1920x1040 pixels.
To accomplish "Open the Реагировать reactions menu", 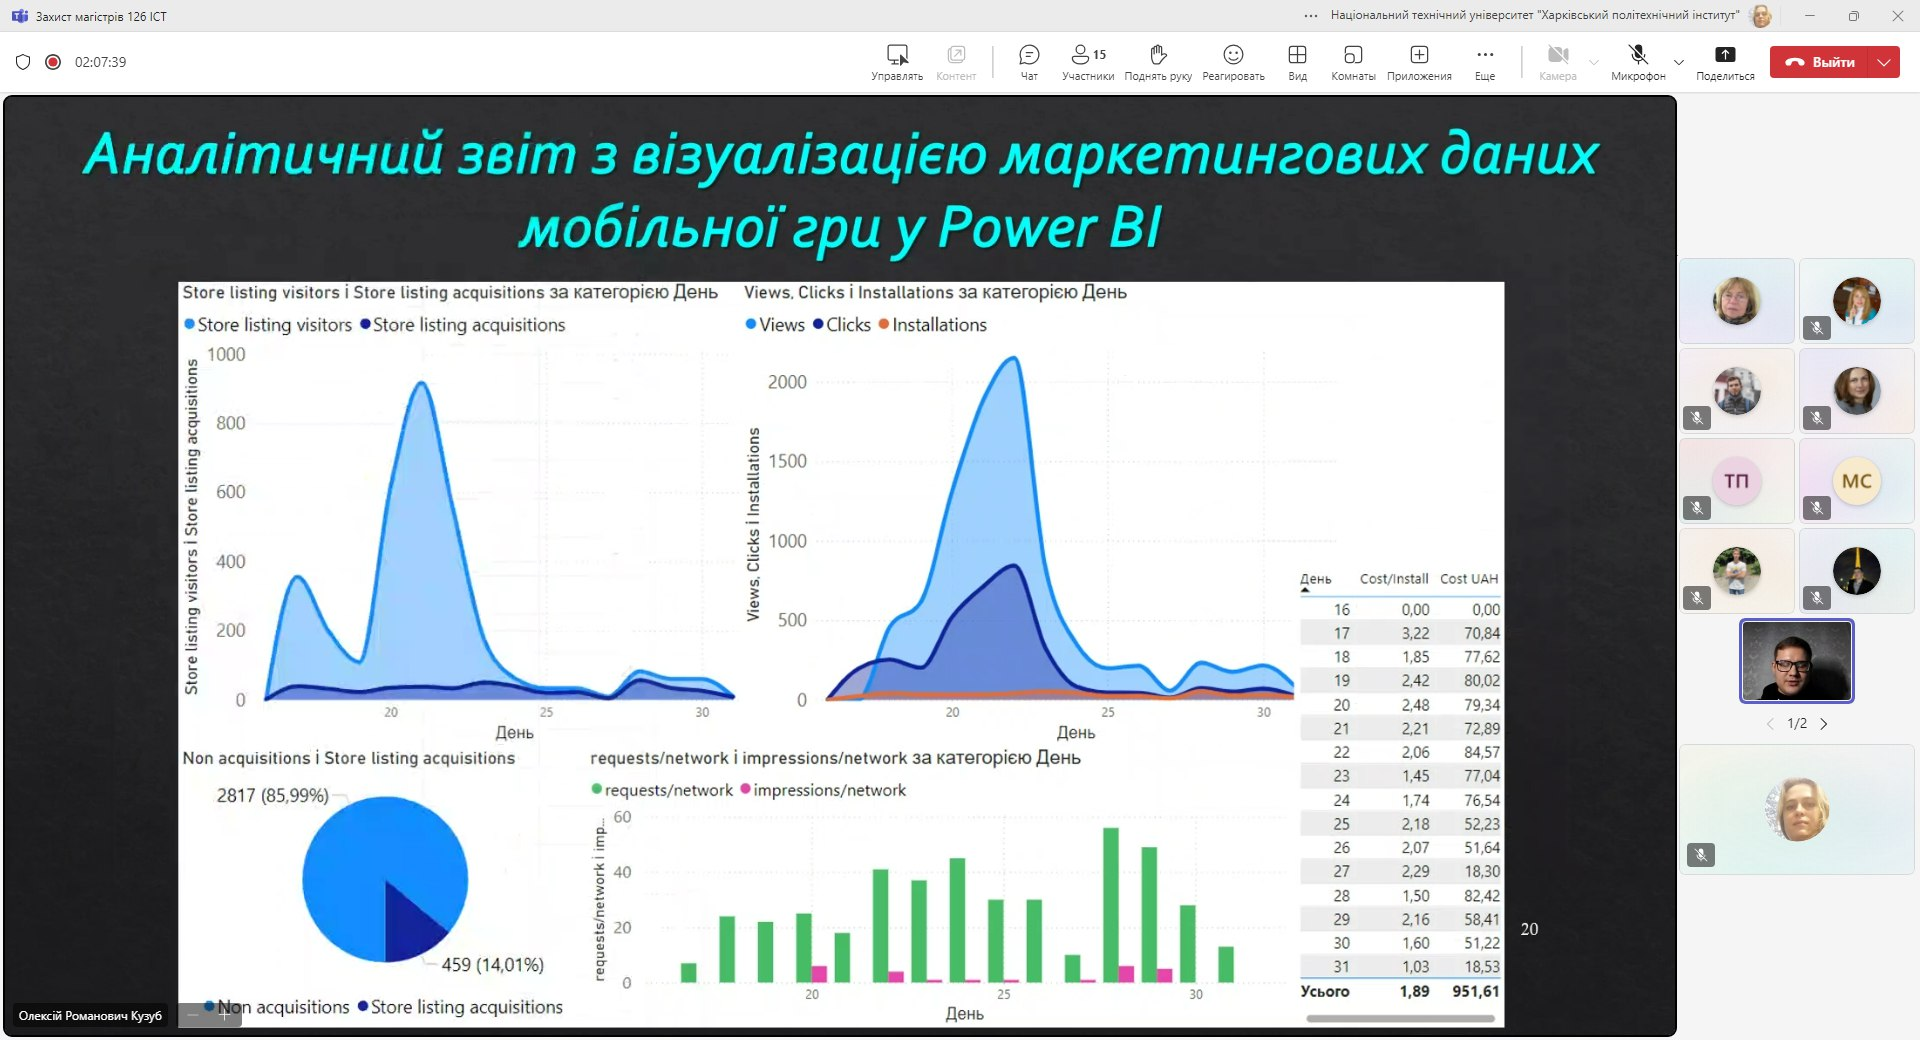I will tap(1233, 62).
